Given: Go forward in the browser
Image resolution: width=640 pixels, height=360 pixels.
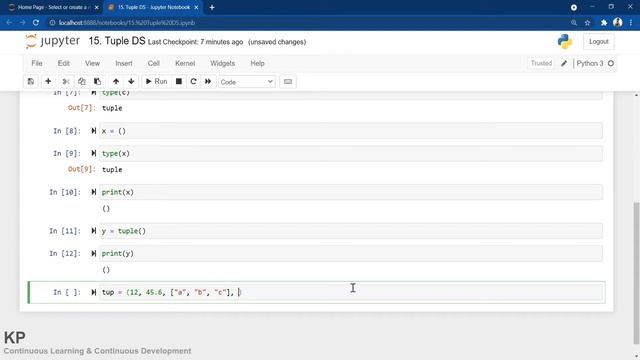Looking at the screenshot, I should [22, 23].
